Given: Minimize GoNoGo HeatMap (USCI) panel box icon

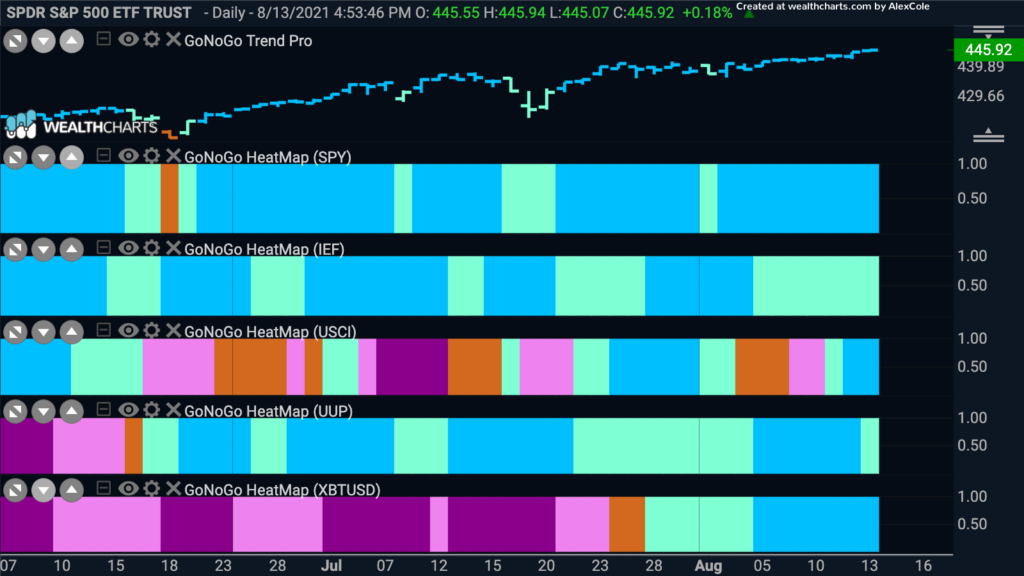Looking at the screenshot, I should 103,330.
